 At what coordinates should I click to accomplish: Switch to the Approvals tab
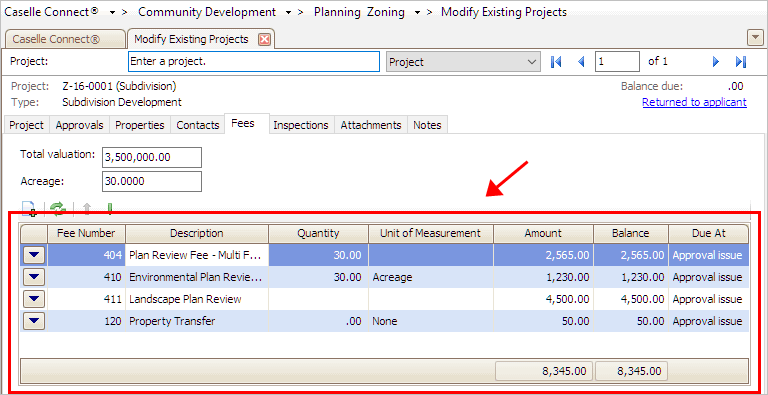79,125
